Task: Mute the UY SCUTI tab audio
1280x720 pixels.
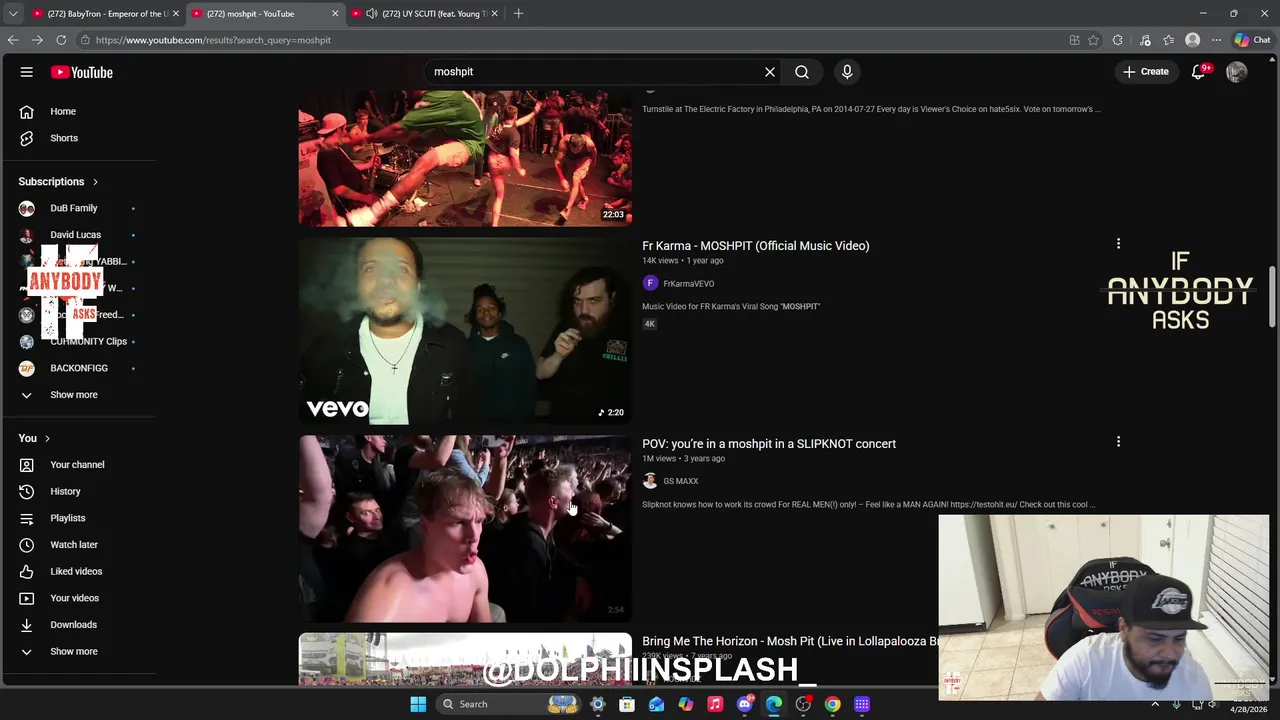Action: tap(372, 14)
